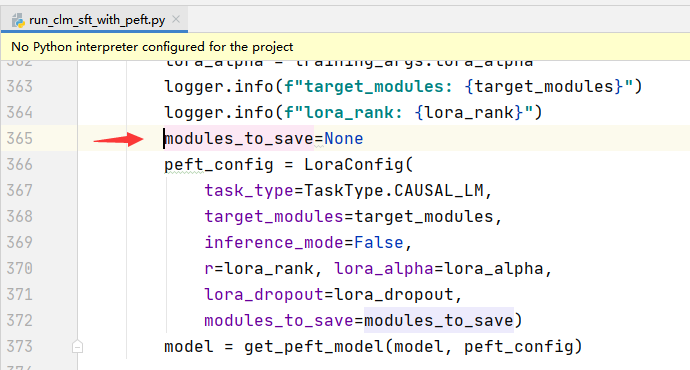The height and width of the screenshot is (370, 690).
Task: Click 'logger.info' on line 363
Action: coord(219,87)
